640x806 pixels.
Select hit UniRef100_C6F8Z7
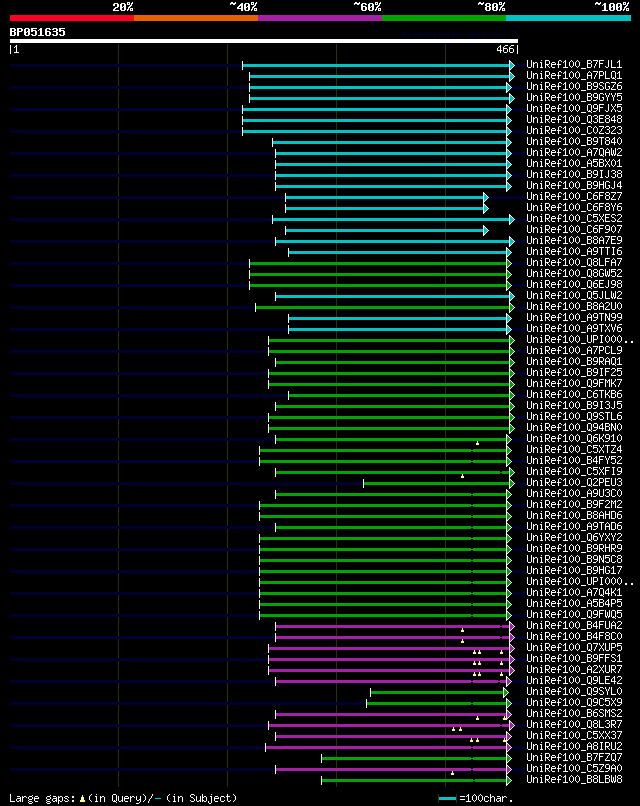point(574,196)
